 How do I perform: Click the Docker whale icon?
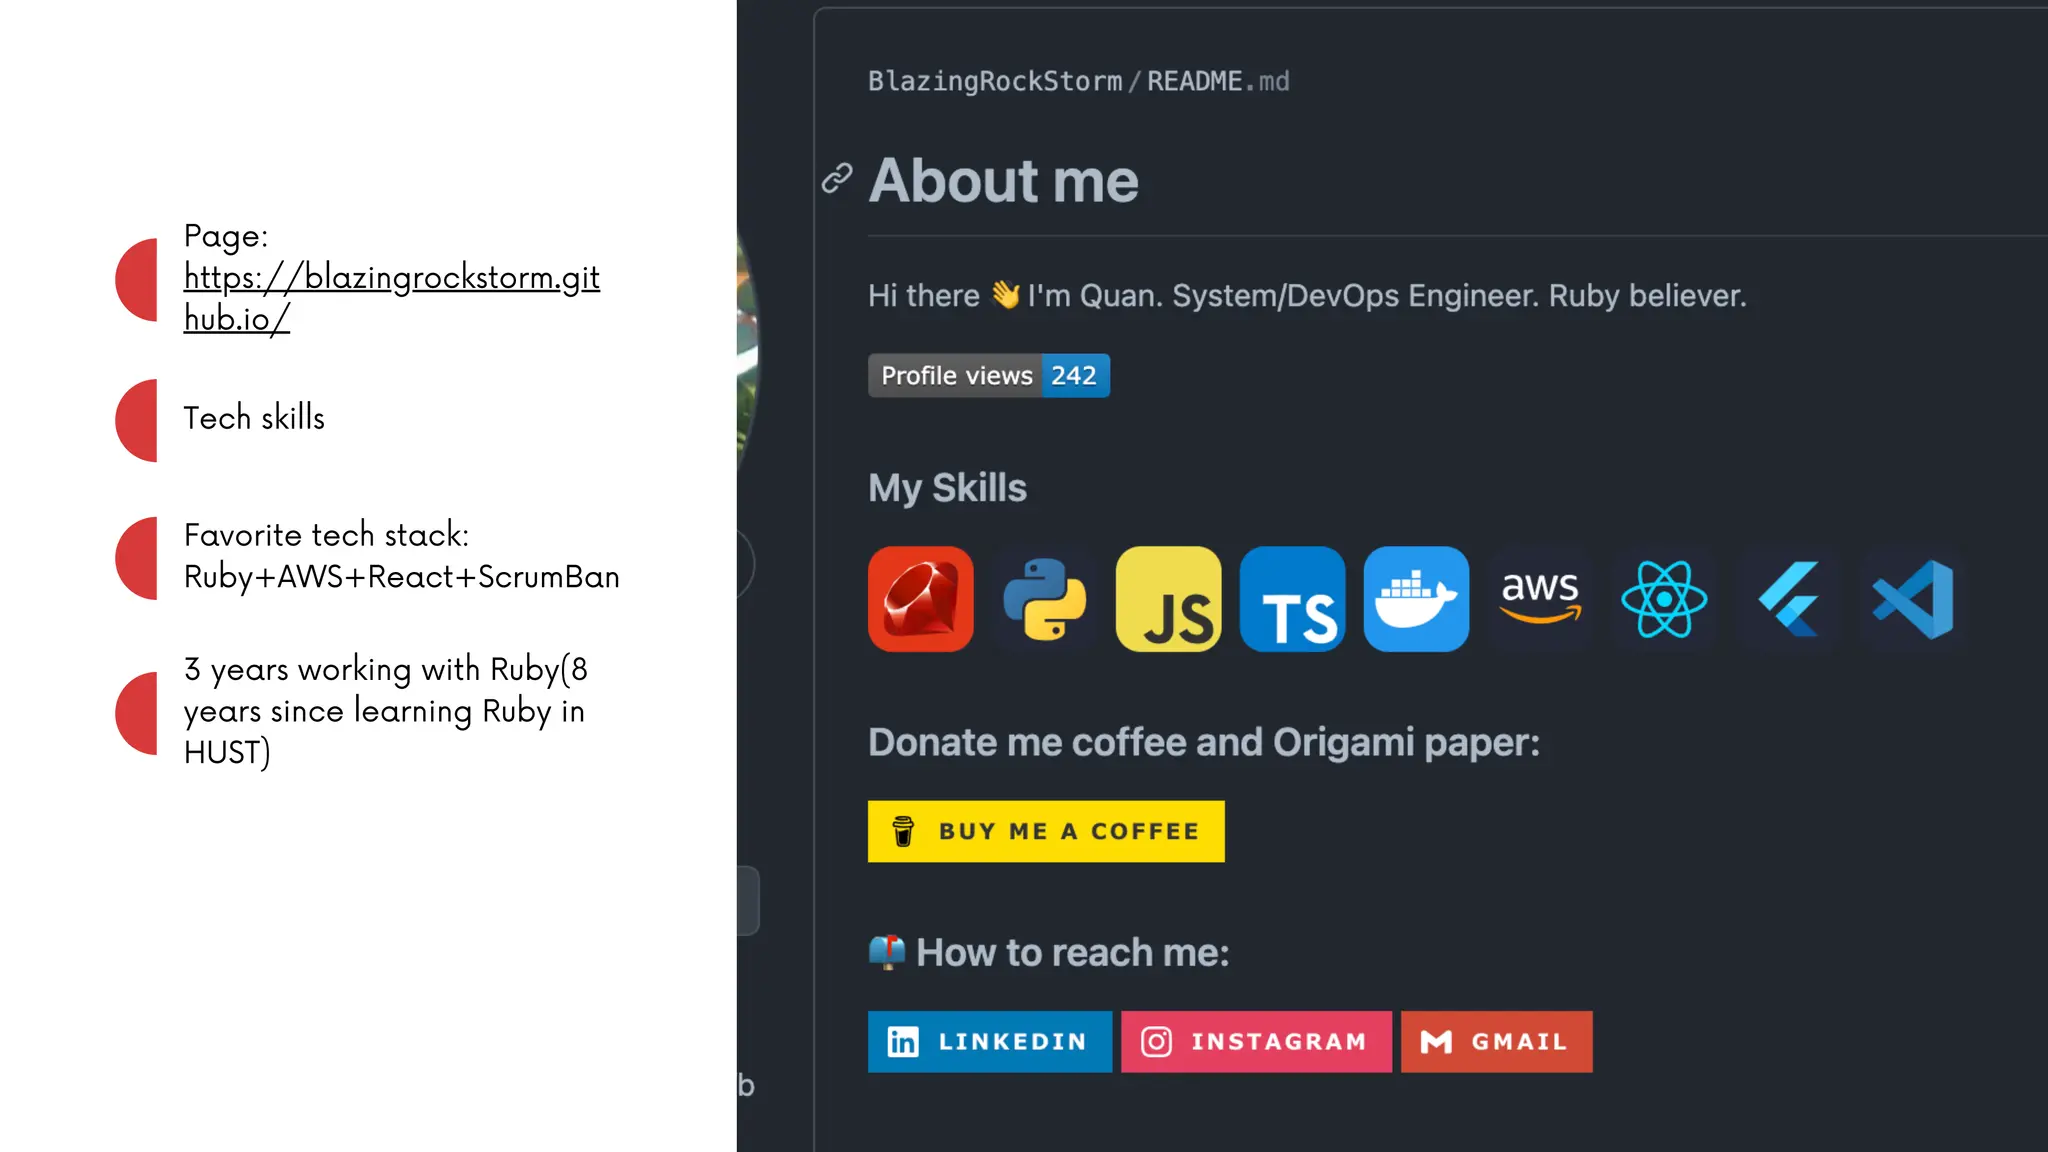pyautogui.click(x=1416, y=599)
